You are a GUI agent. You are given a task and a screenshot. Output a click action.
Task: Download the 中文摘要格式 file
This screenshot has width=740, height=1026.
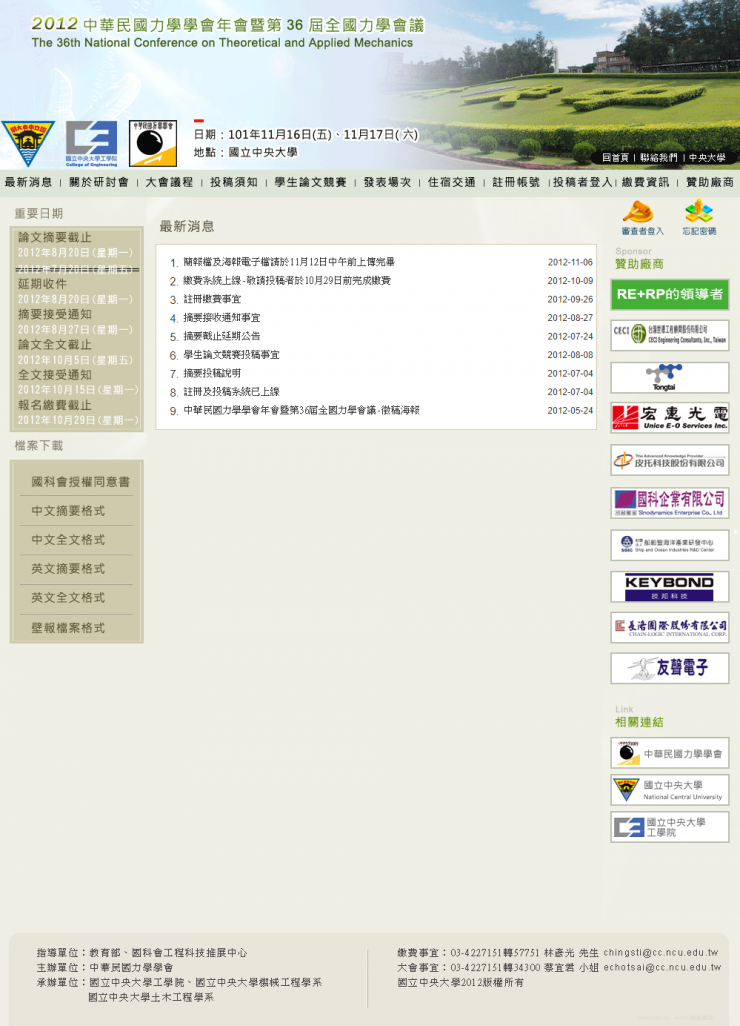click(x=68, y=511)
